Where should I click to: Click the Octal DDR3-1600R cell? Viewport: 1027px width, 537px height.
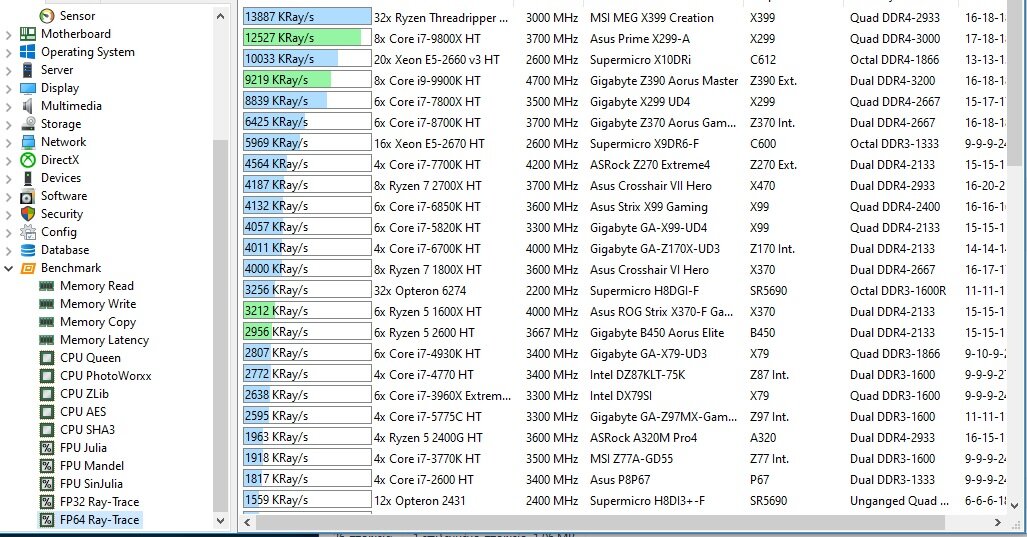pos(898,291)
